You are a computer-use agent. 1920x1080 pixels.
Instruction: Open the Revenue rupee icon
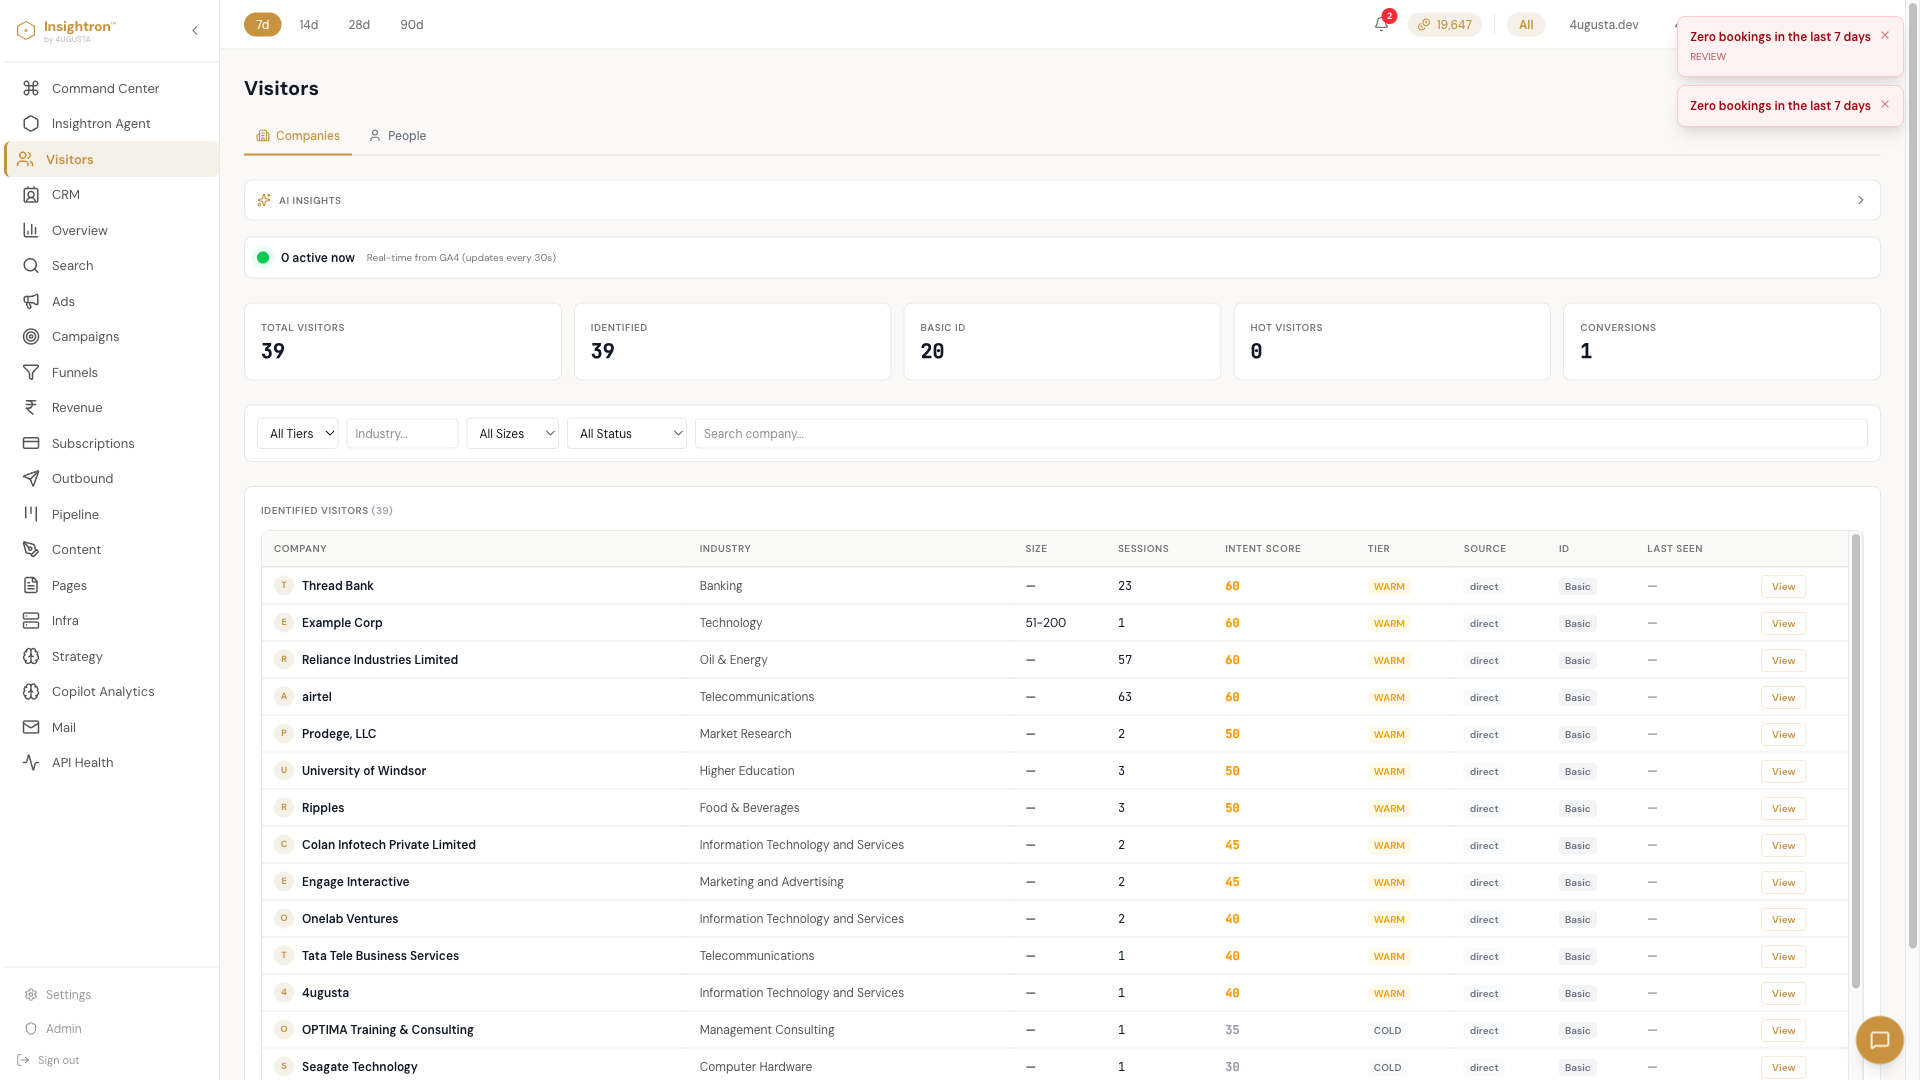click(31, 407)
